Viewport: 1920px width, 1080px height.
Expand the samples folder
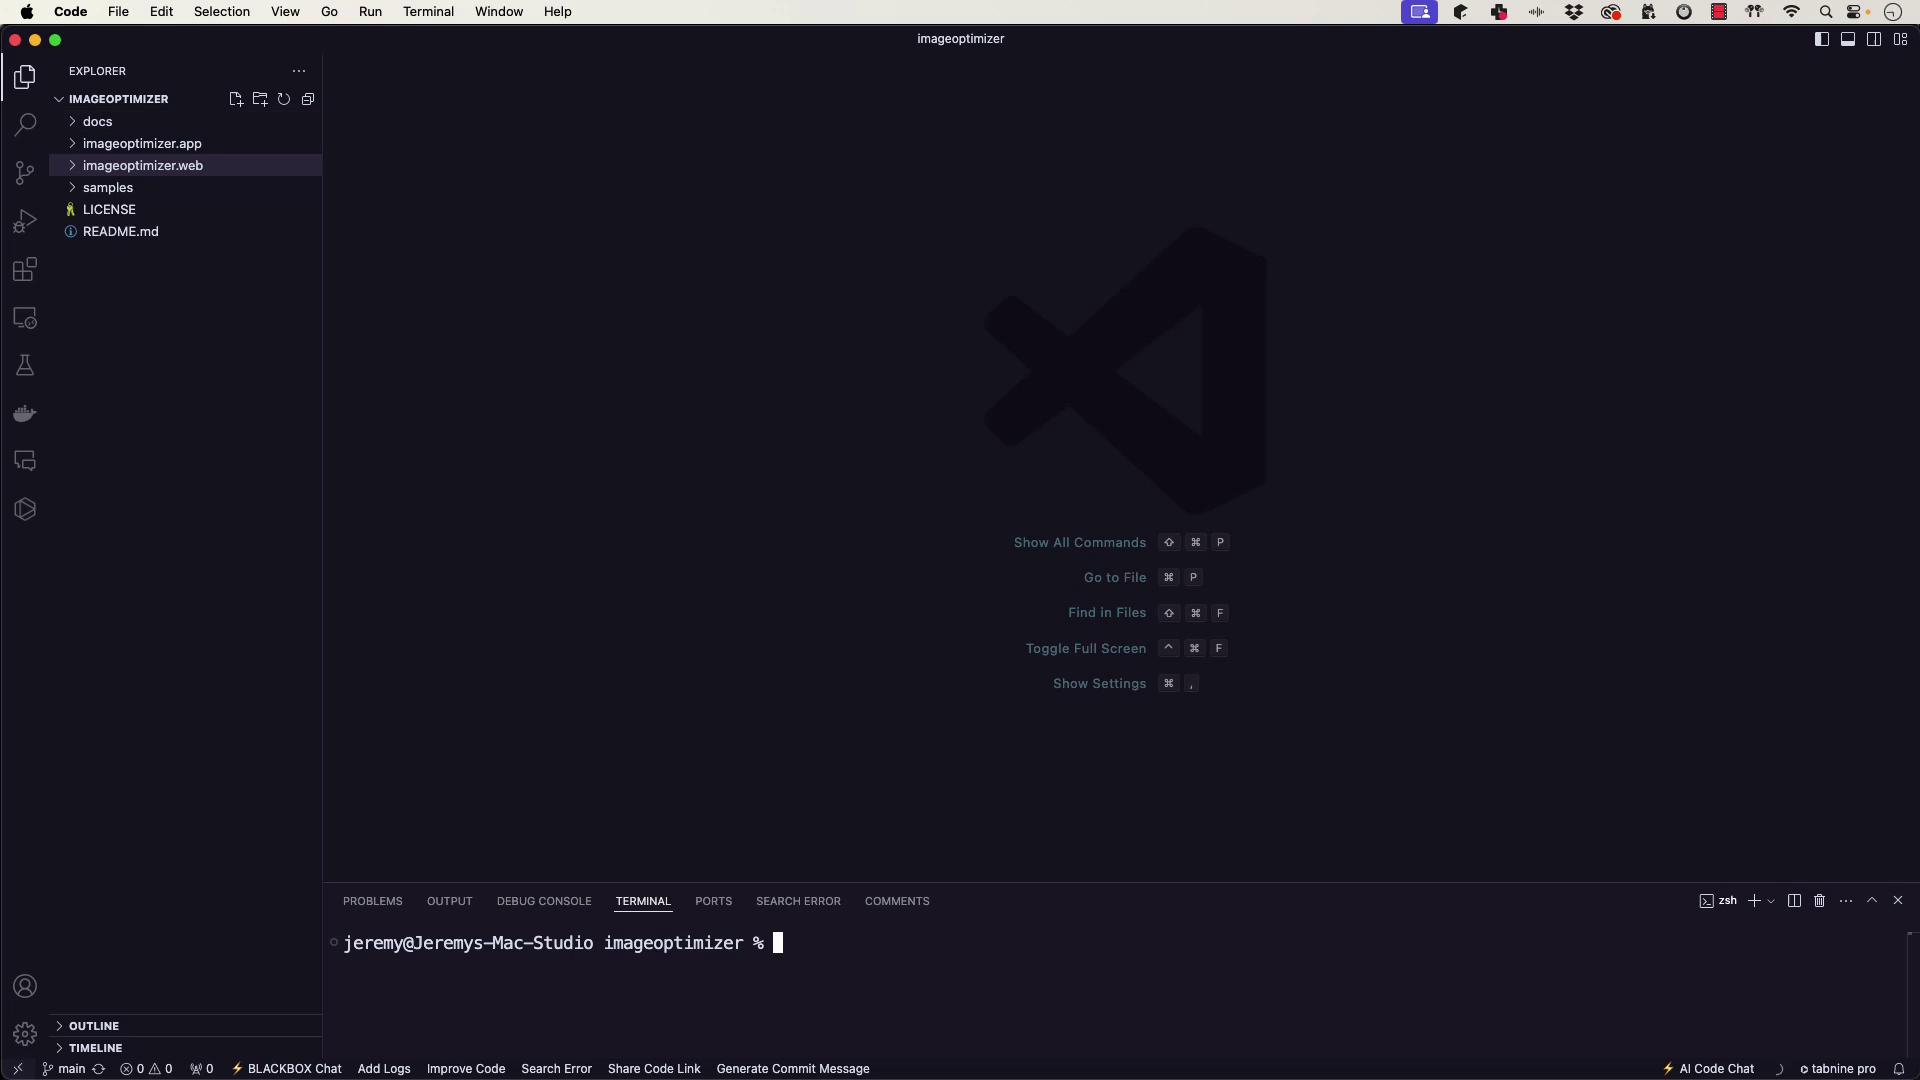click(x=186, y=188)
